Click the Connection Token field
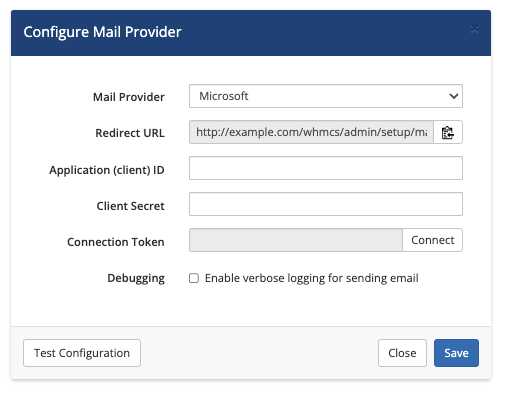This screenshot has height=395, width=505. coord(296,240)
